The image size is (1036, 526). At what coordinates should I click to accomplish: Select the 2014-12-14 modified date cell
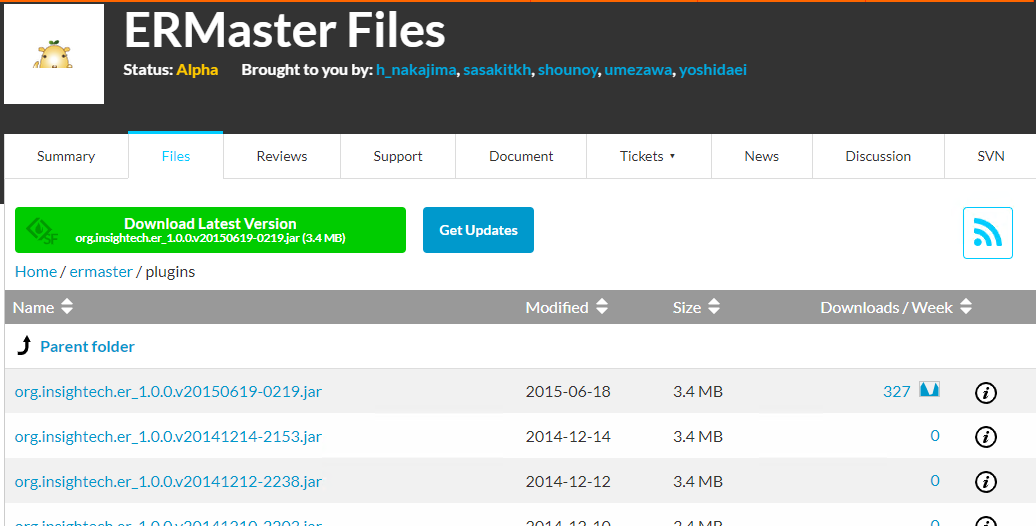point(568,436)
